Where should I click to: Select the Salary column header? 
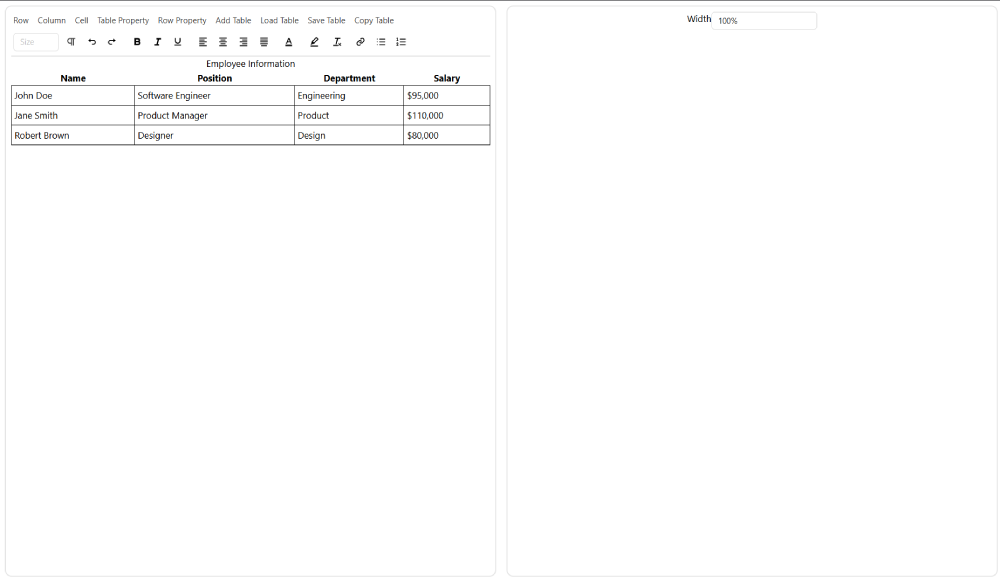[446, 78]
